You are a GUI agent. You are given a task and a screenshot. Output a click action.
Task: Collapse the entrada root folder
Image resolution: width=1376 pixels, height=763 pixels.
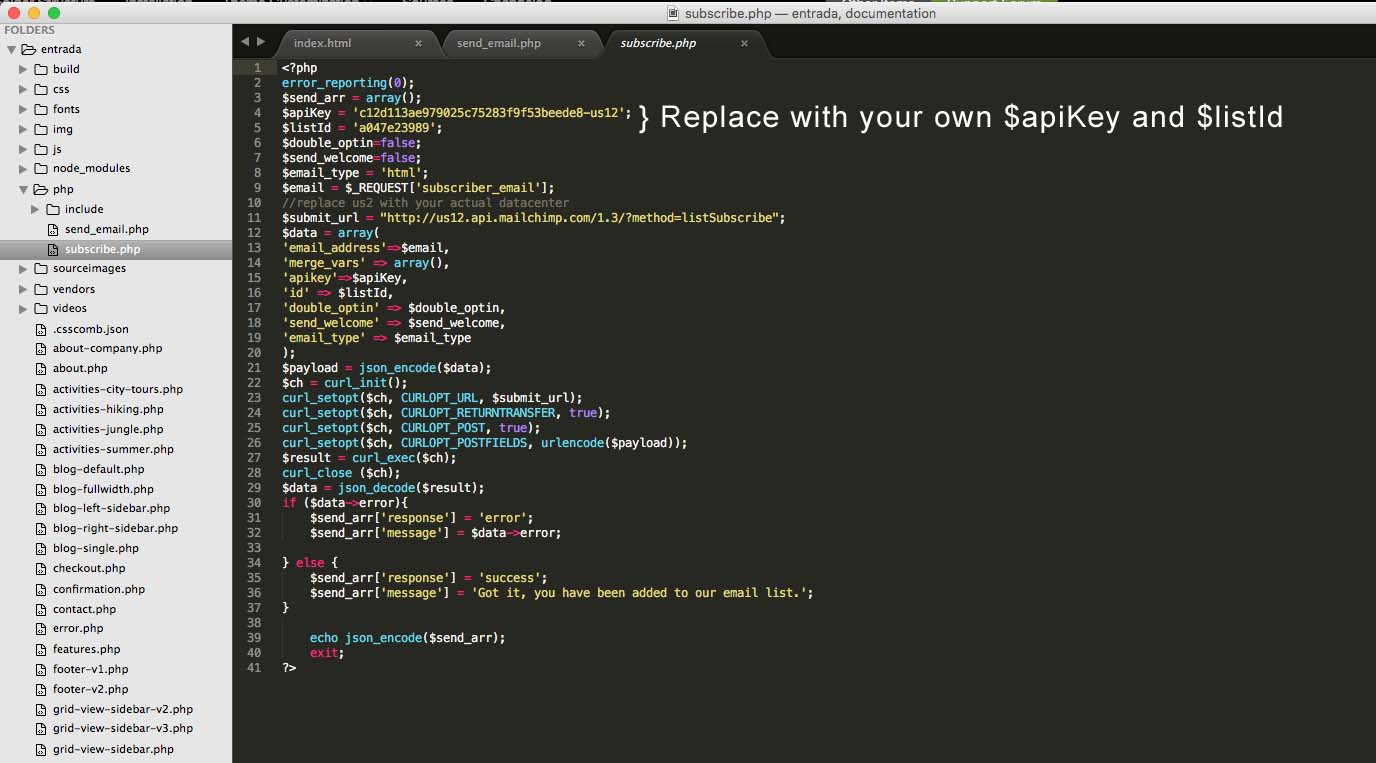[x=11, y=49]
